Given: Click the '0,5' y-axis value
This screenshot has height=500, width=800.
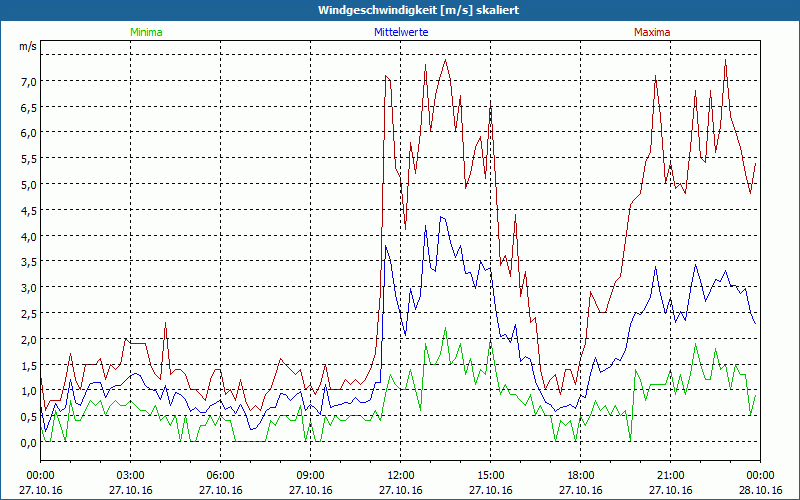Looking at the screenshot, I should [x=28, y=417].
